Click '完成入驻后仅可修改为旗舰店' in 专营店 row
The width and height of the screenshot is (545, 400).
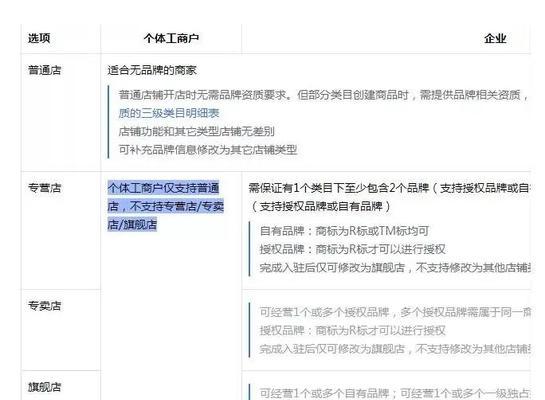coord(332,268)
